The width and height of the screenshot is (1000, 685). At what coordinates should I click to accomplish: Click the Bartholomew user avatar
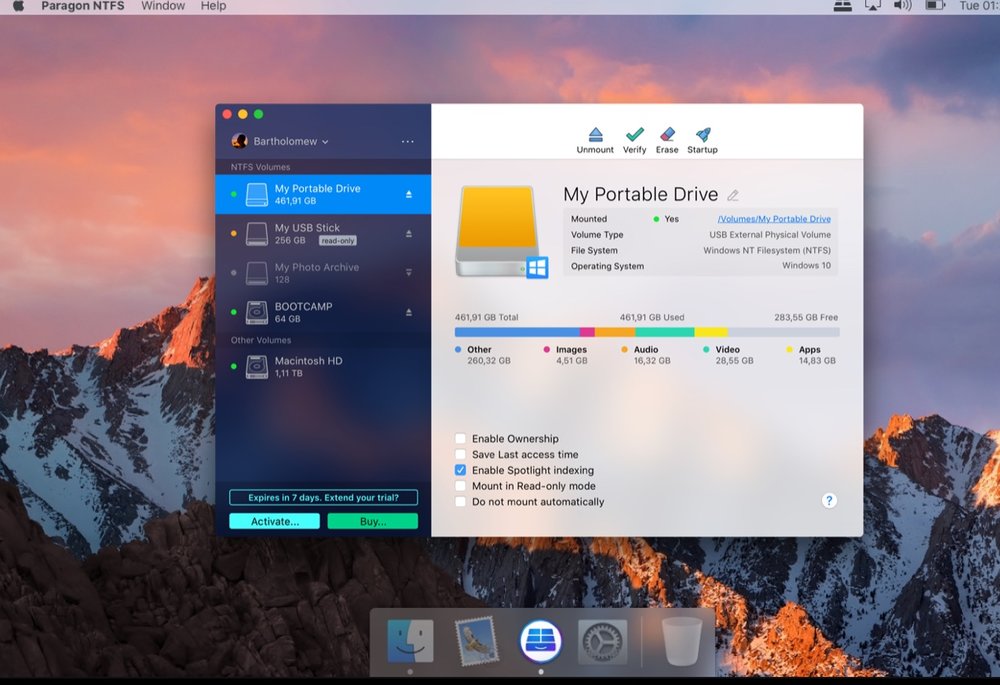click(240, 141)
